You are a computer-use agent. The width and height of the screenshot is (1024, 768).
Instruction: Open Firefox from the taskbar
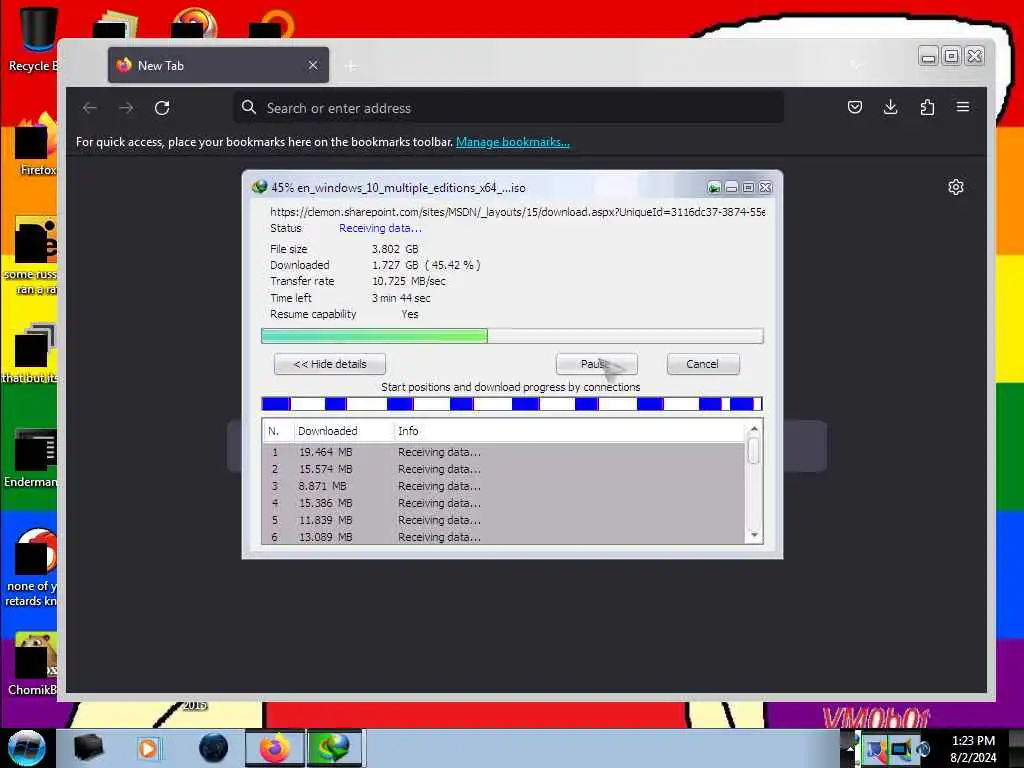coord(275,748)
